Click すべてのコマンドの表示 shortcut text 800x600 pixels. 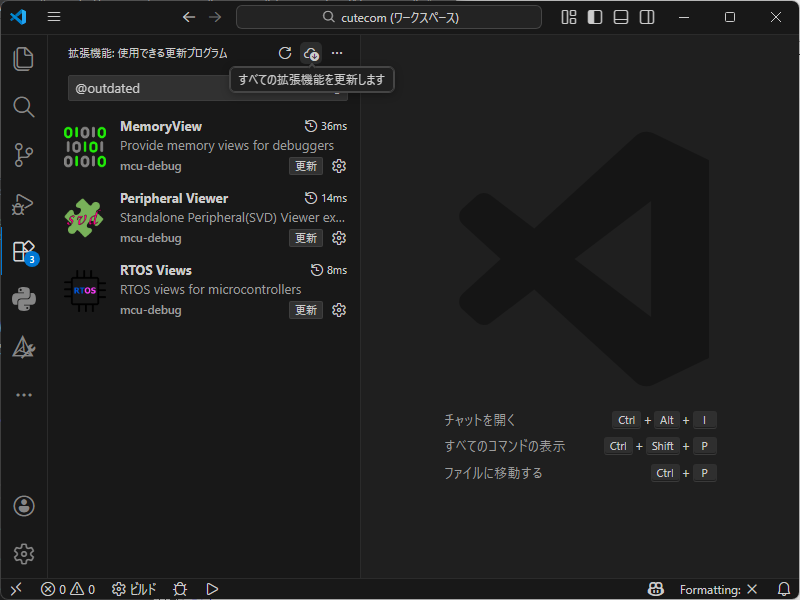click(505, 446)
